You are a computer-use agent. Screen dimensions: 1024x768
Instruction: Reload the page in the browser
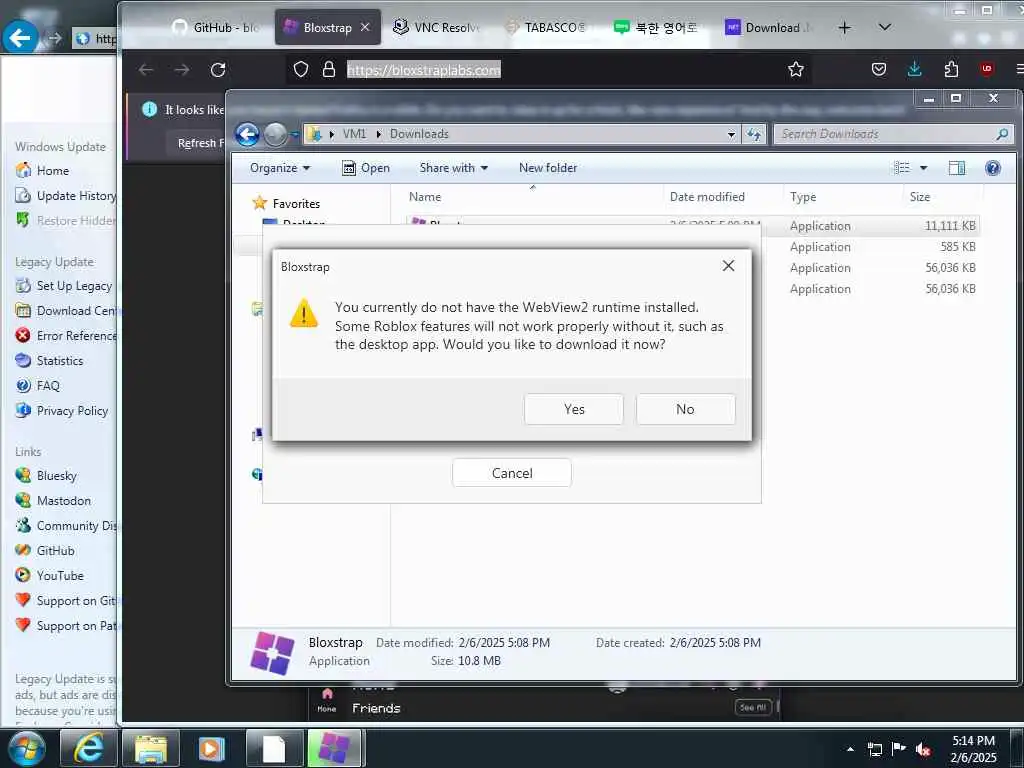pyautogui.click(x=217, y=69)
